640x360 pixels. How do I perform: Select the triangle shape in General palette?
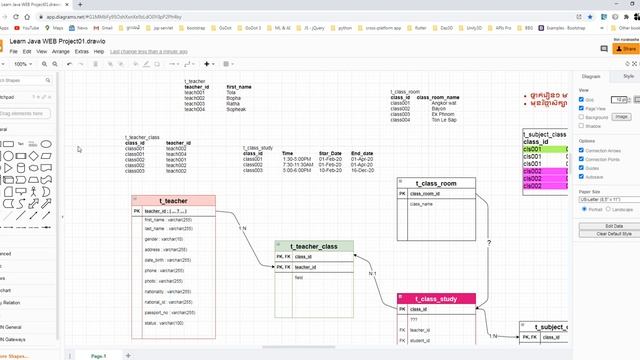coord(8,168)
